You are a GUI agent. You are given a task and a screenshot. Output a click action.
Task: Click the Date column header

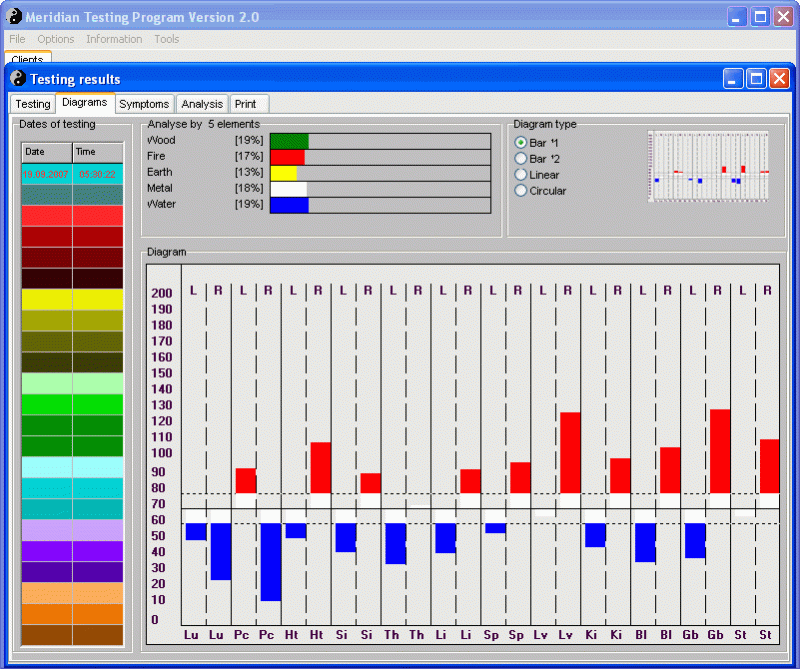tap(47, 152)
